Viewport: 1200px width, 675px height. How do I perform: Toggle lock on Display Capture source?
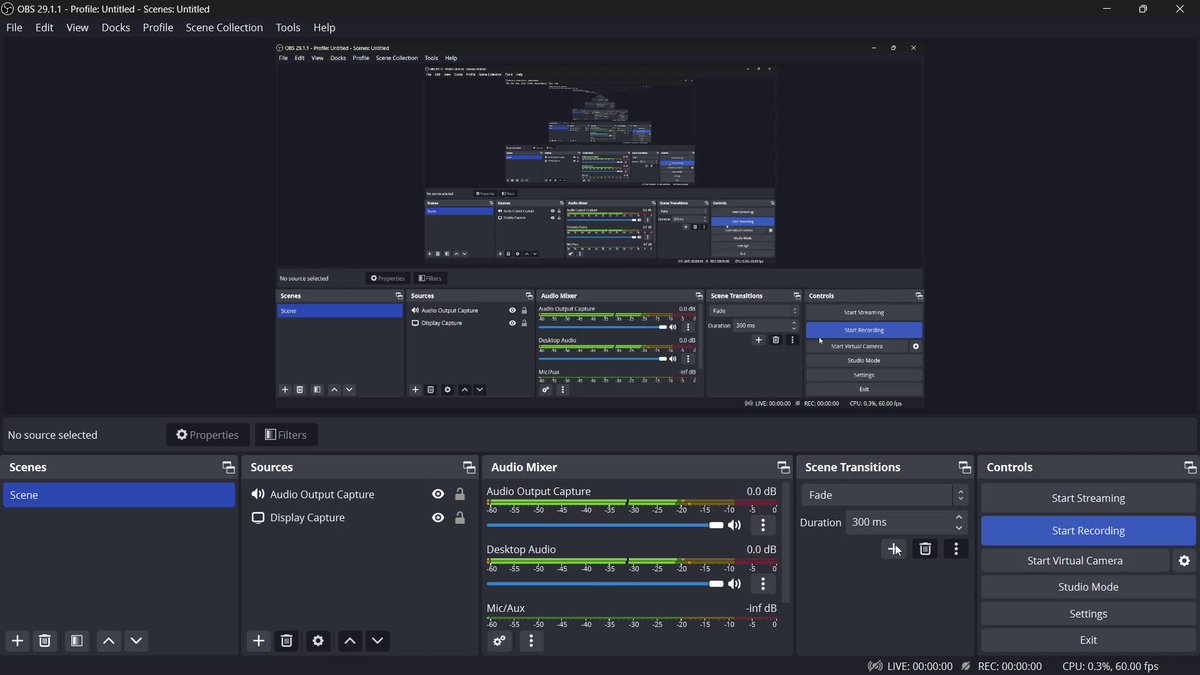pos(460,518)
